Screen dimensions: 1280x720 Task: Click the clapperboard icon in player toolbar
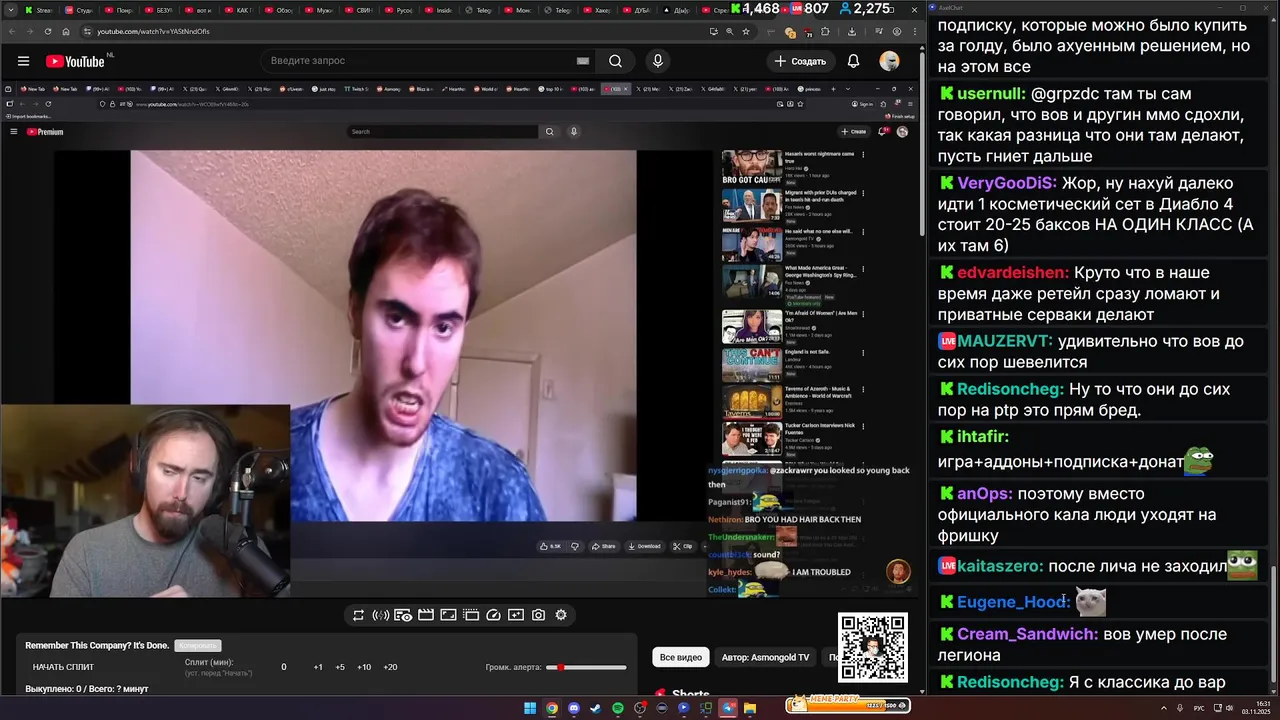point(426,615)
